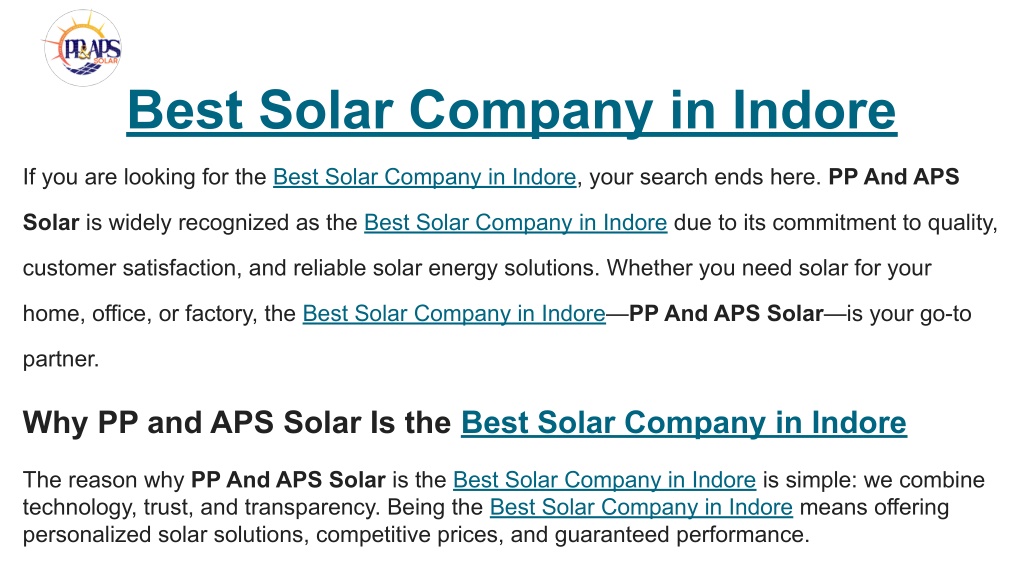Open the link after 'home, office, or factory, the'
Viewport: 1024px width, 576px height.
pos(454,313)
